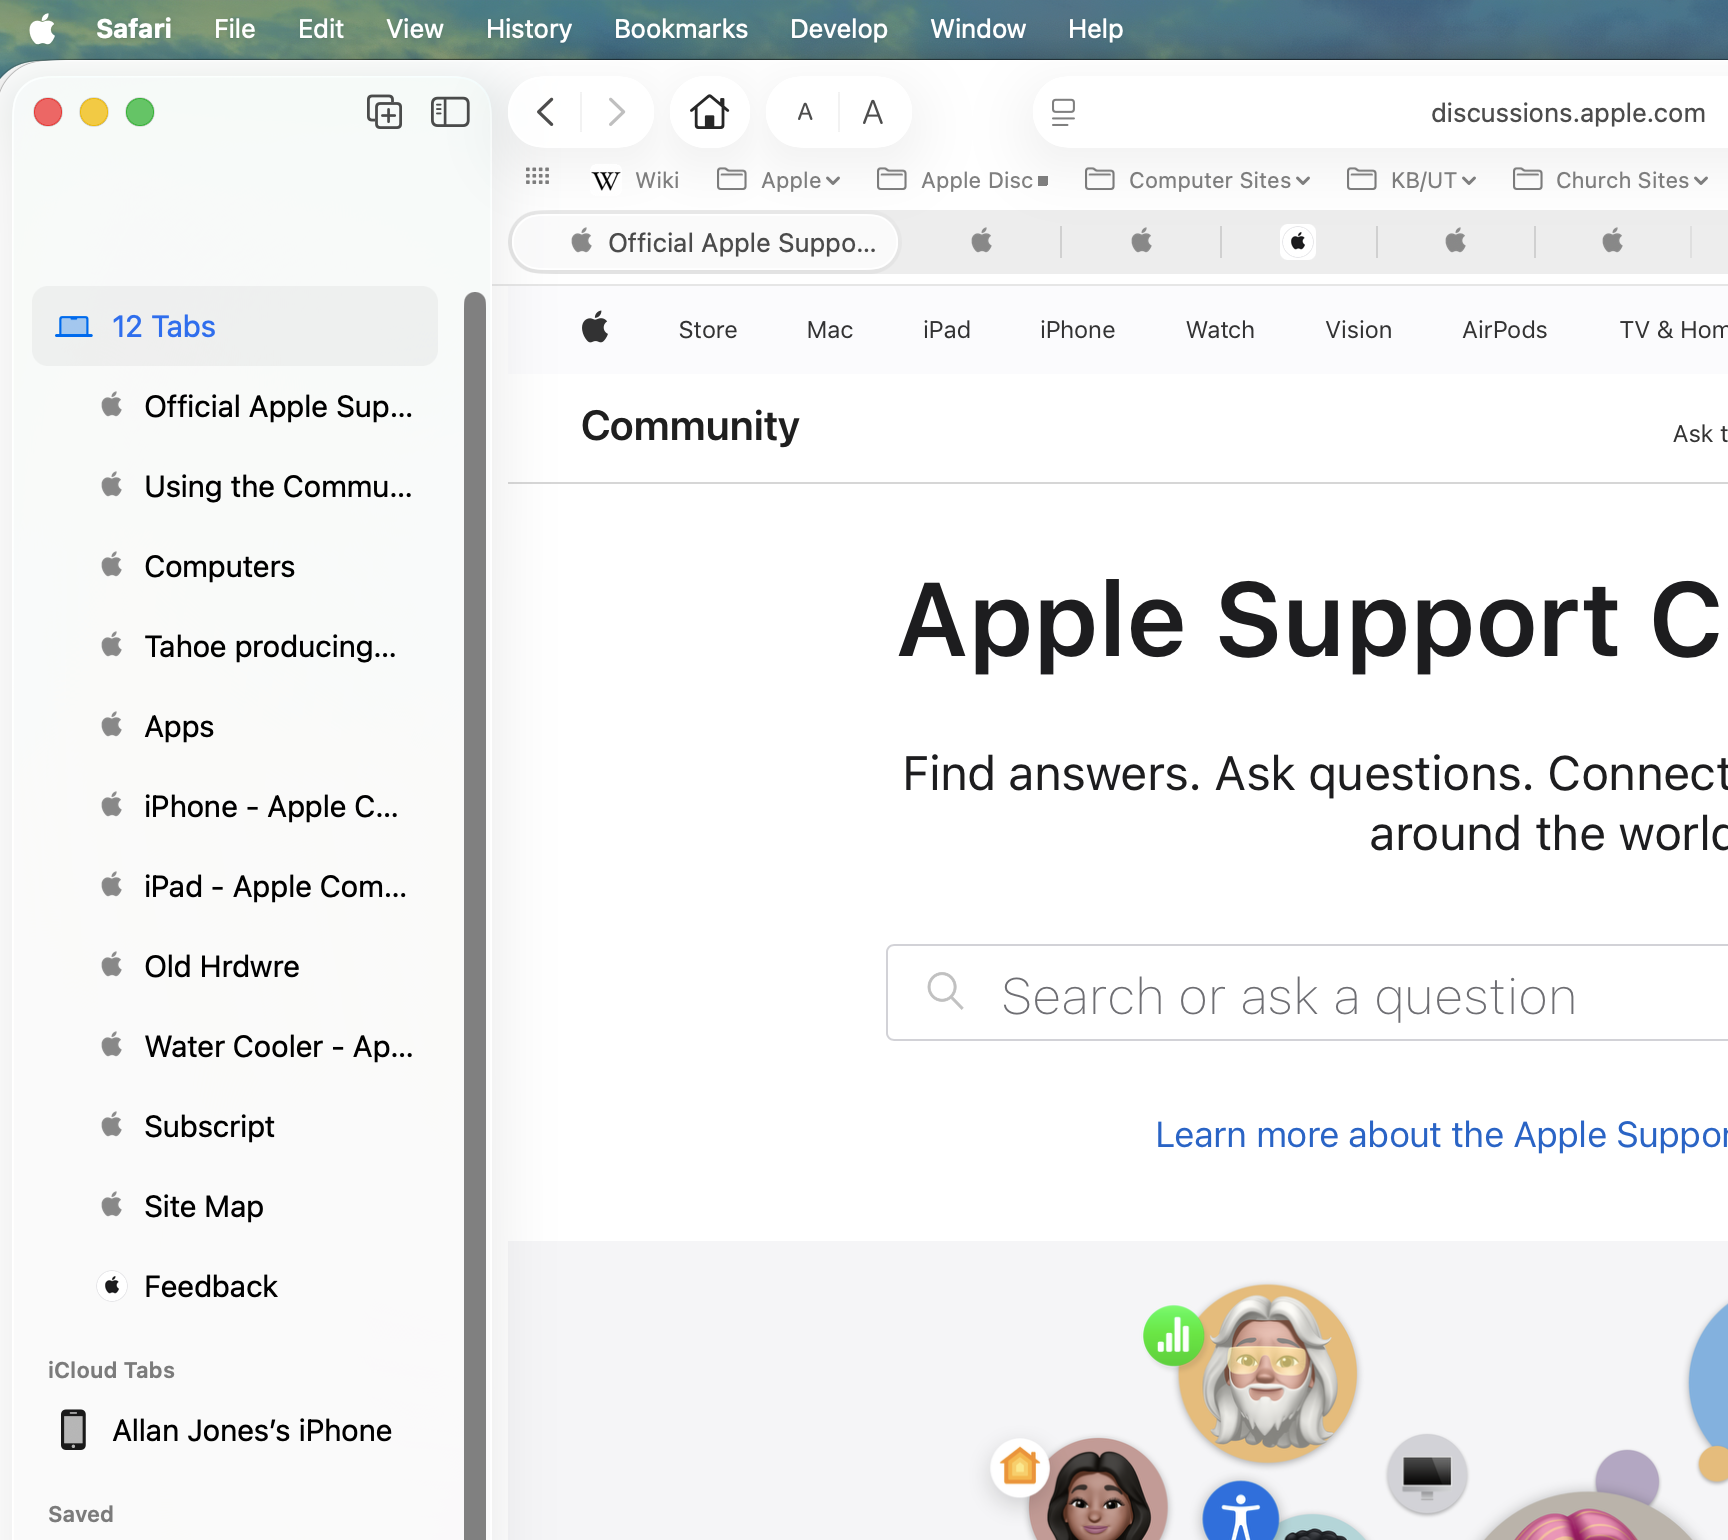Select the Official Apple Suppo... tab
The height and width of the screenshot is (1540, 1728).
pos(704,243)
